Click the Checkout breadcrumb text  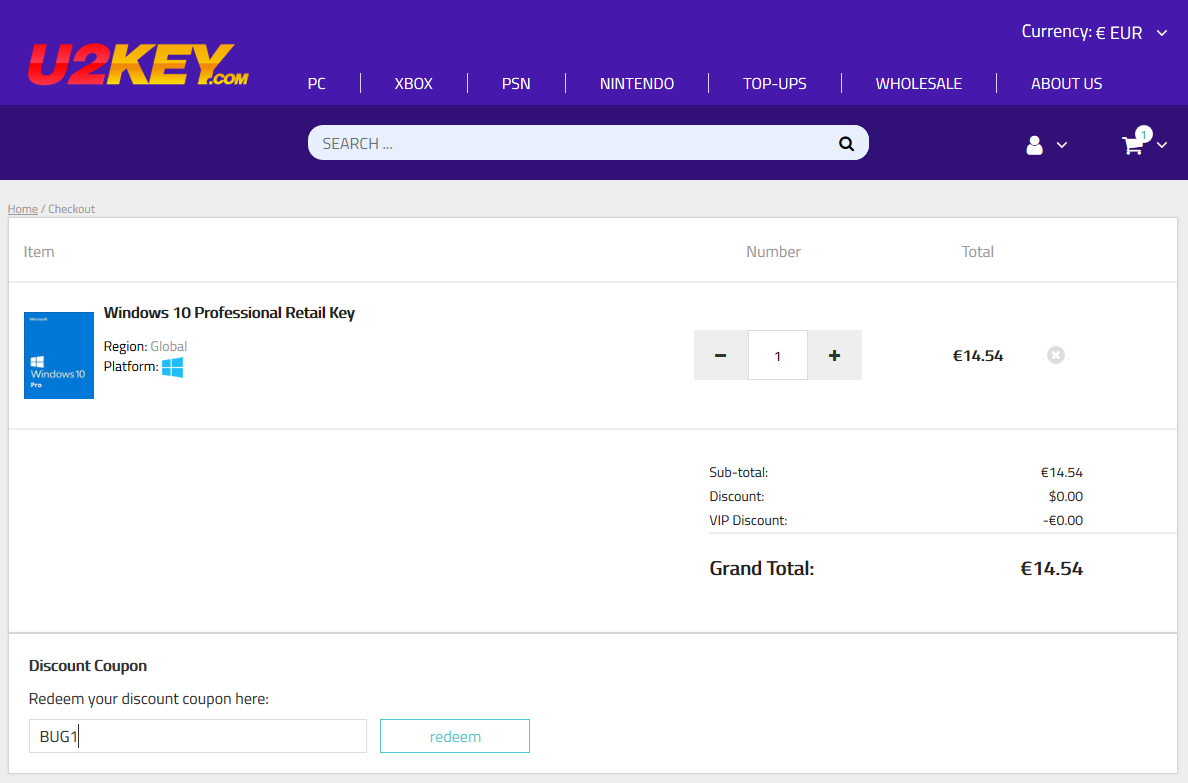[x=72, y=209]
